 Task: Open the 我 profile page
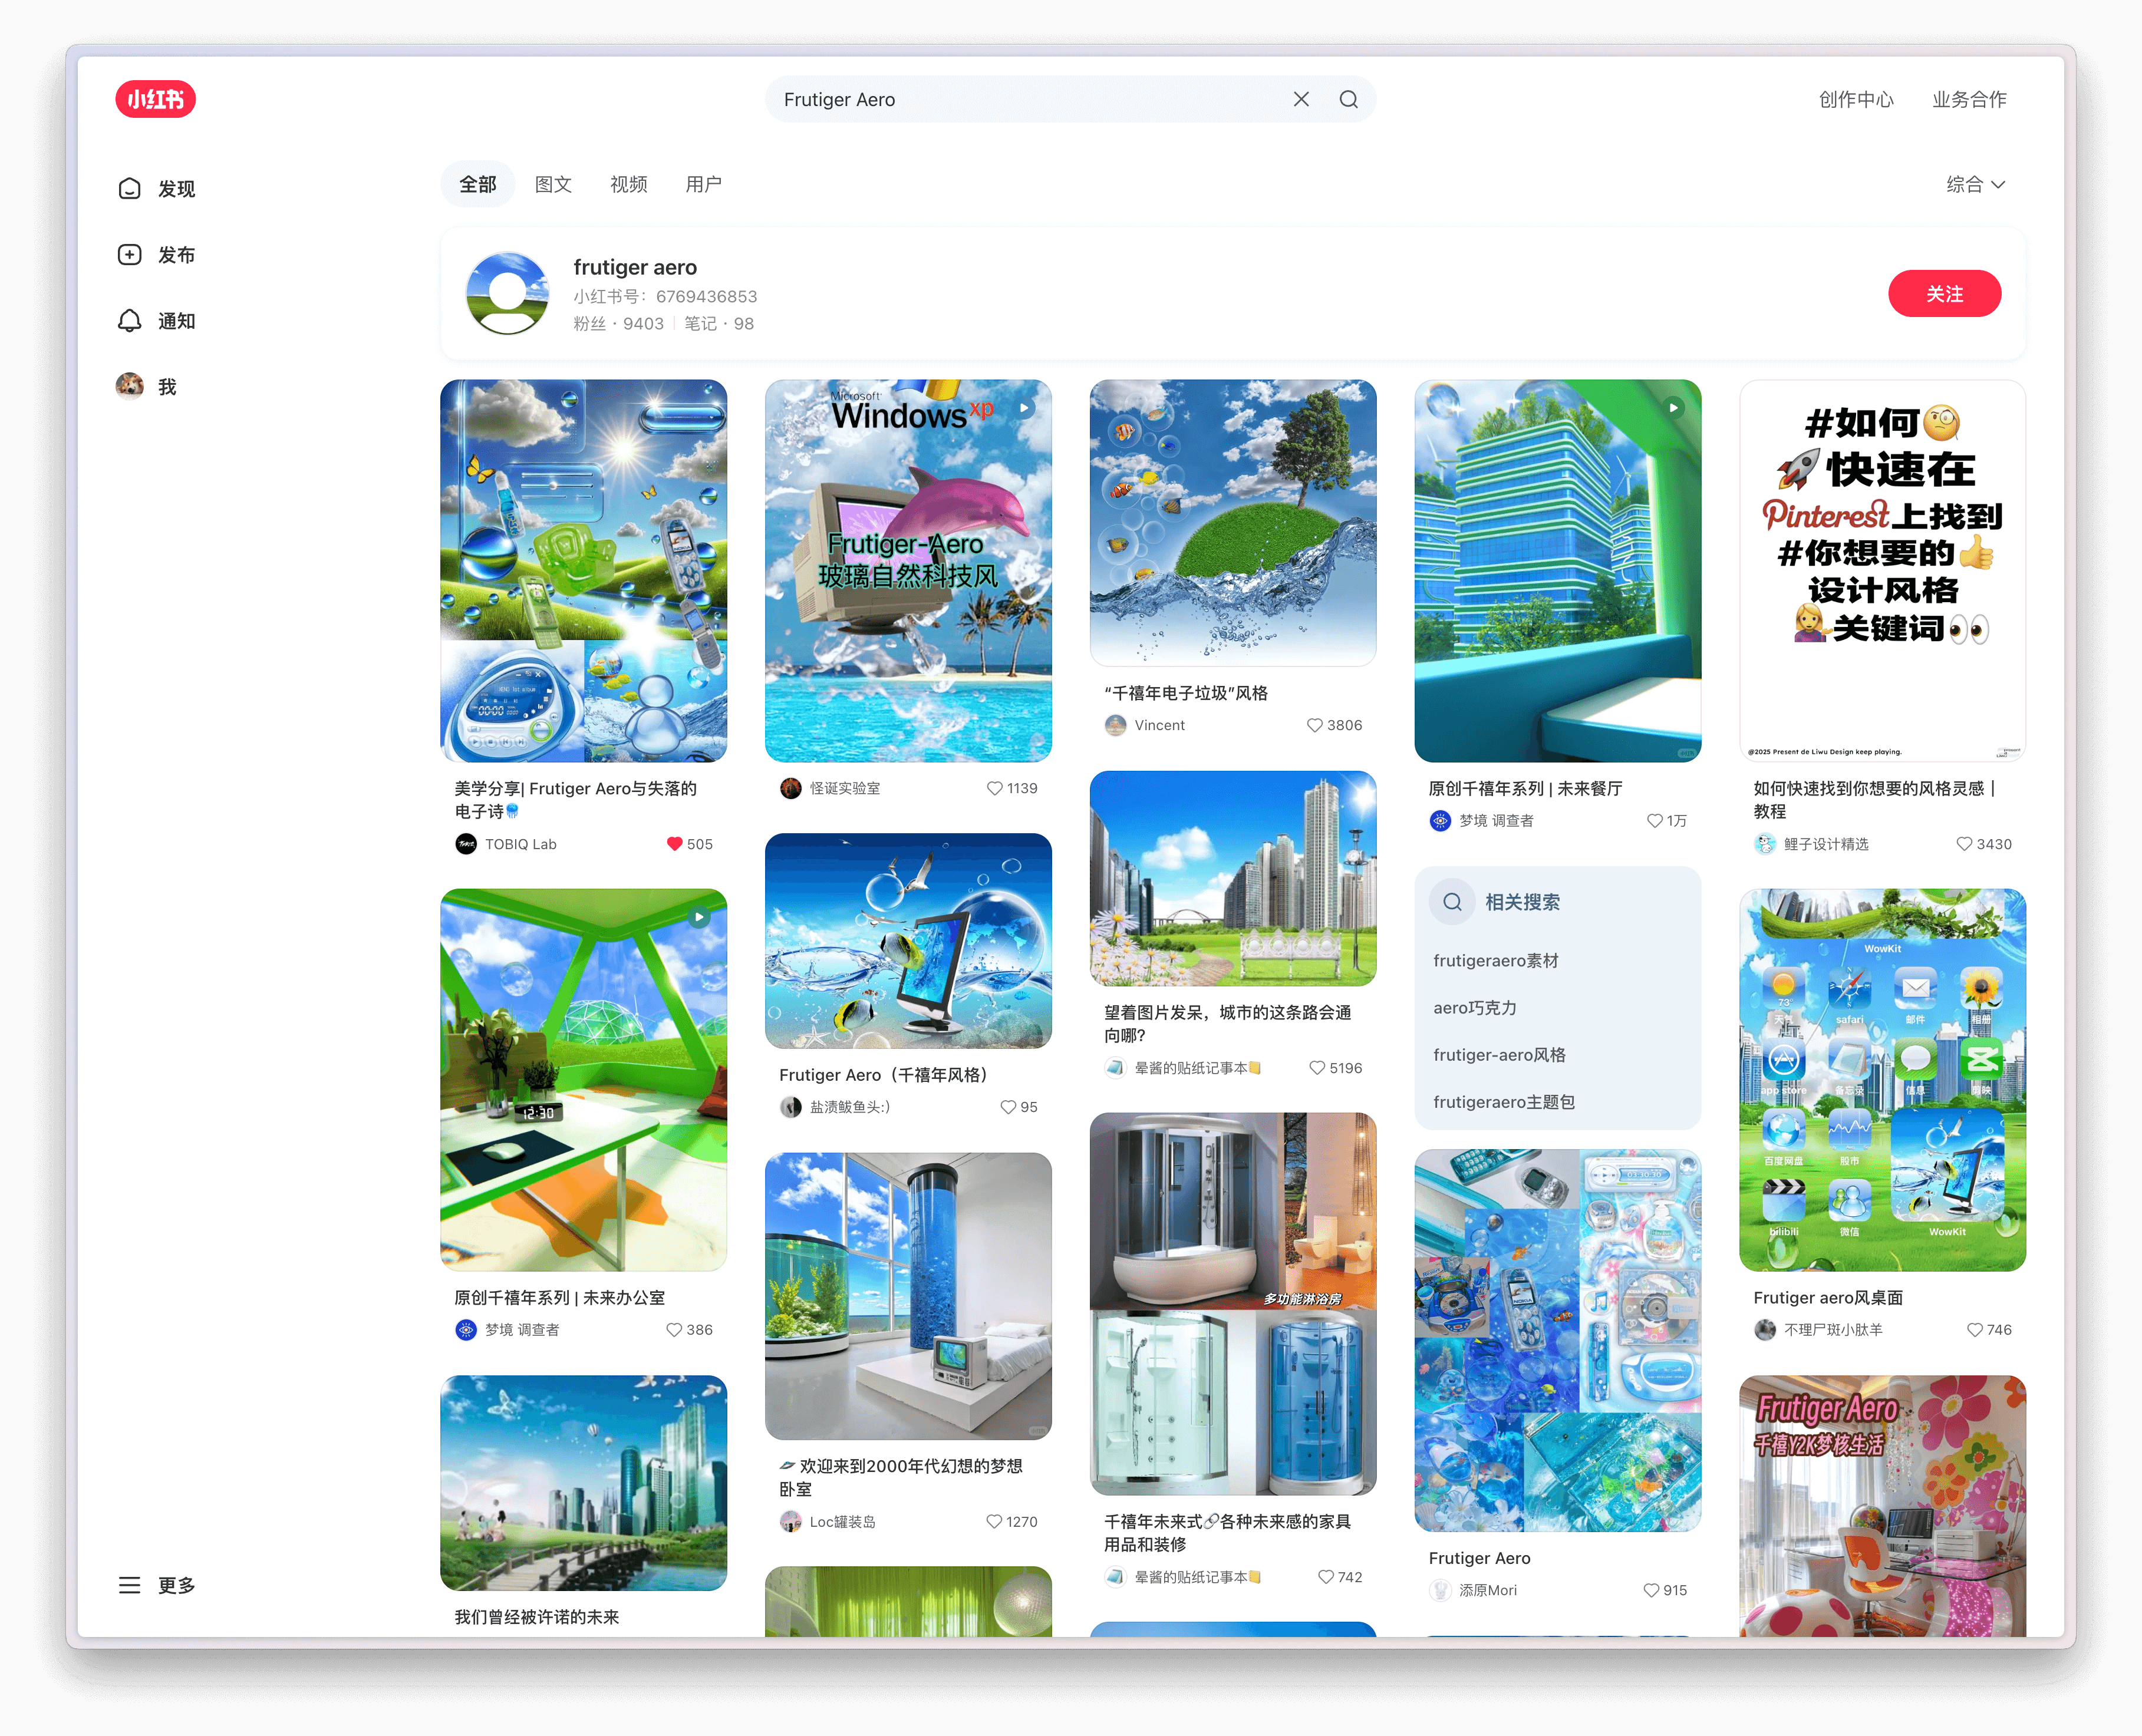pyautogui.click(x=147, y=387)
